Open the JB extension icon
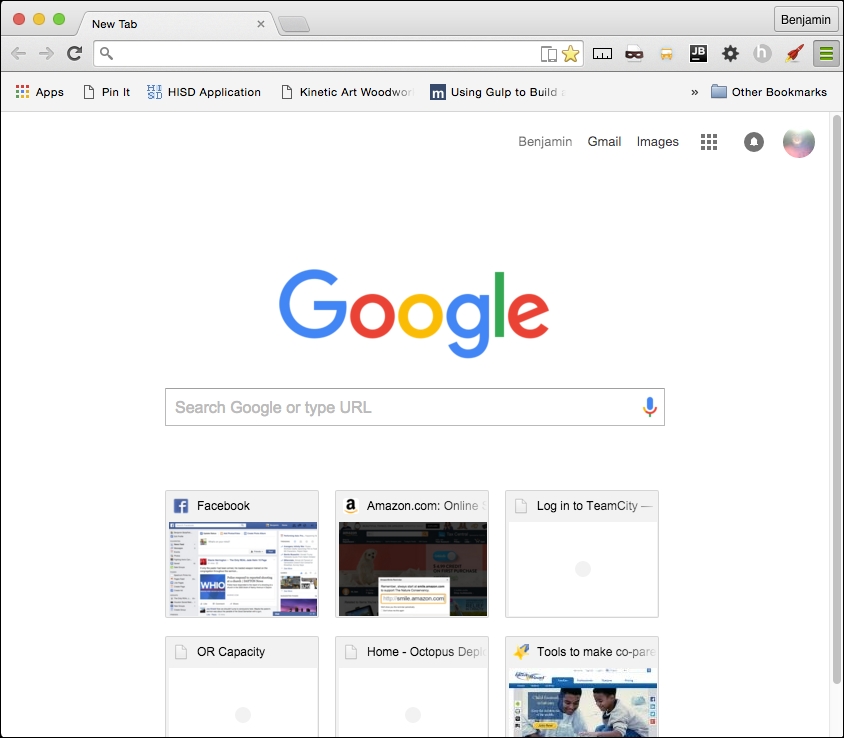The width and height of the screenshot is (844, 738). pyautogui.click(x=698, y=54)
